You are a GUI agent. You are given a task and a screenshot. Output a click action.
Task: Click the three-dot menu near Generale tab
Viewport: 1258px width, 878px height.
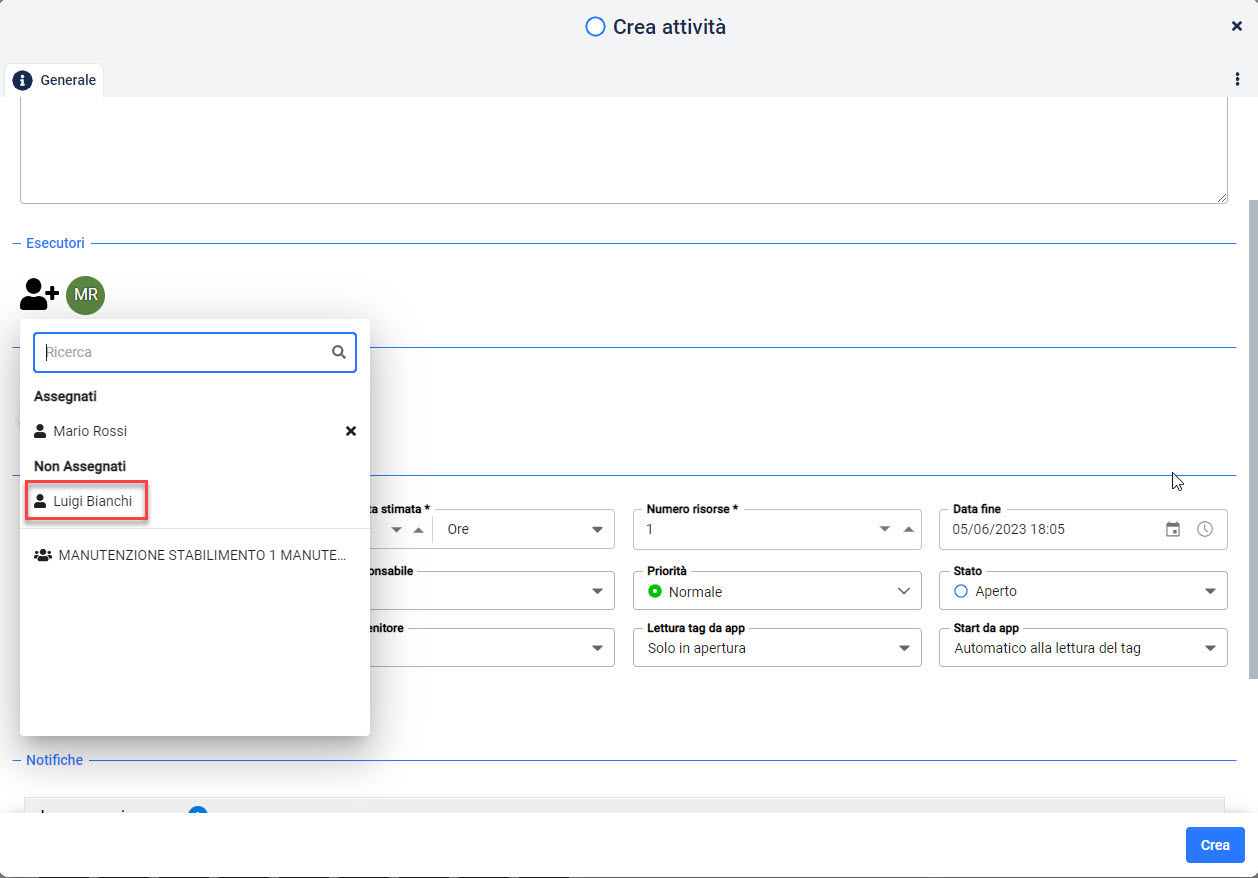[1238, 79]
